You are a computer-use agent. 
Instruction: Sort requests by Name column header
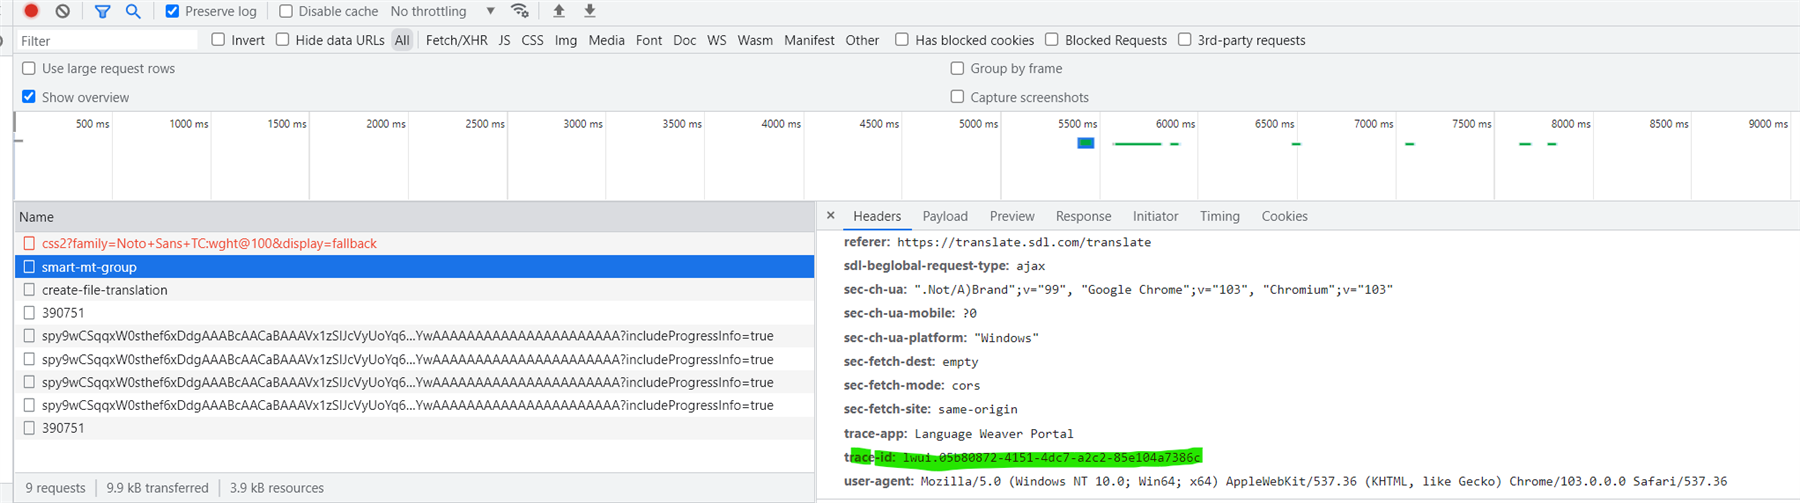click(x=415, y=217)
